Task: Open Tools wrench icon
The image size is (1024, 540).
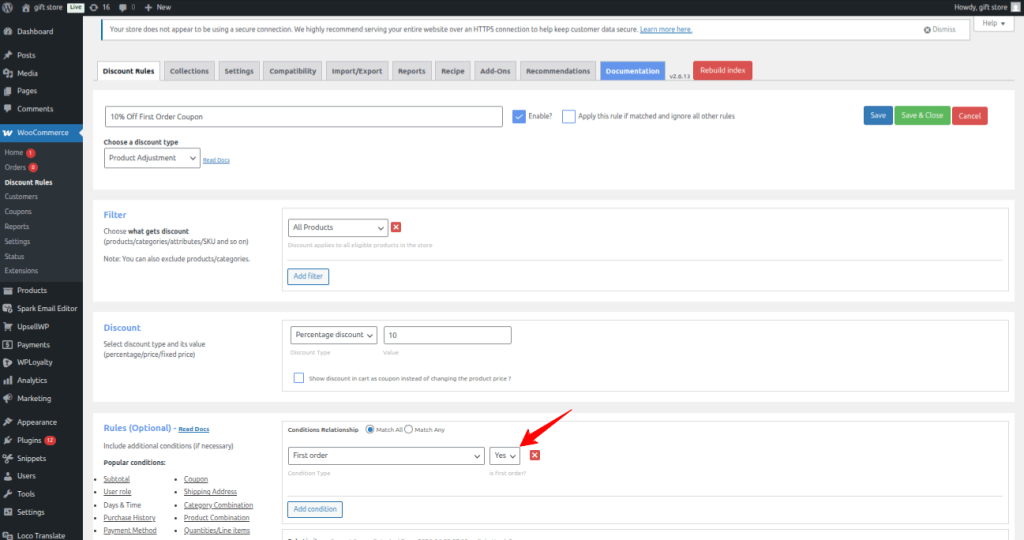Action: click(8, 494)
